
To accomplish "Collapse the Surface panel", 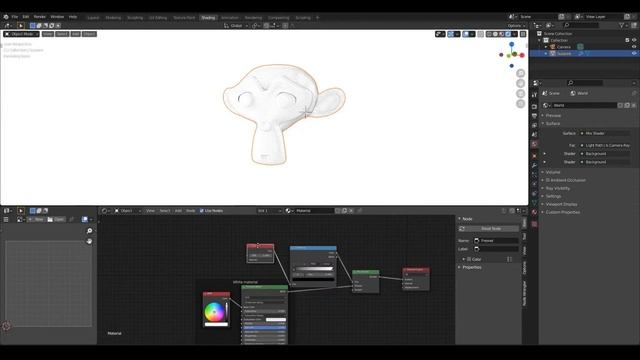I will (553, 124).
